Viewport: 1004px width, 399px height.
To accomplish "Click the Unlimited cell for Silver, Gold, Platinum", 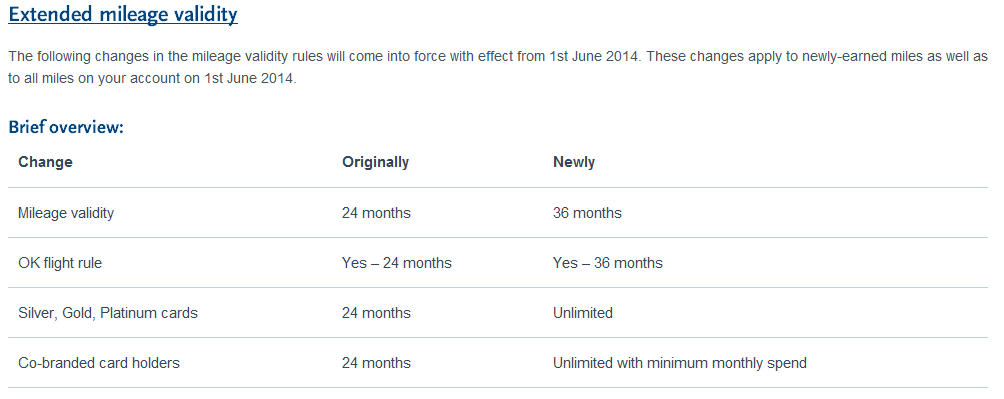I will pos(583,313).
